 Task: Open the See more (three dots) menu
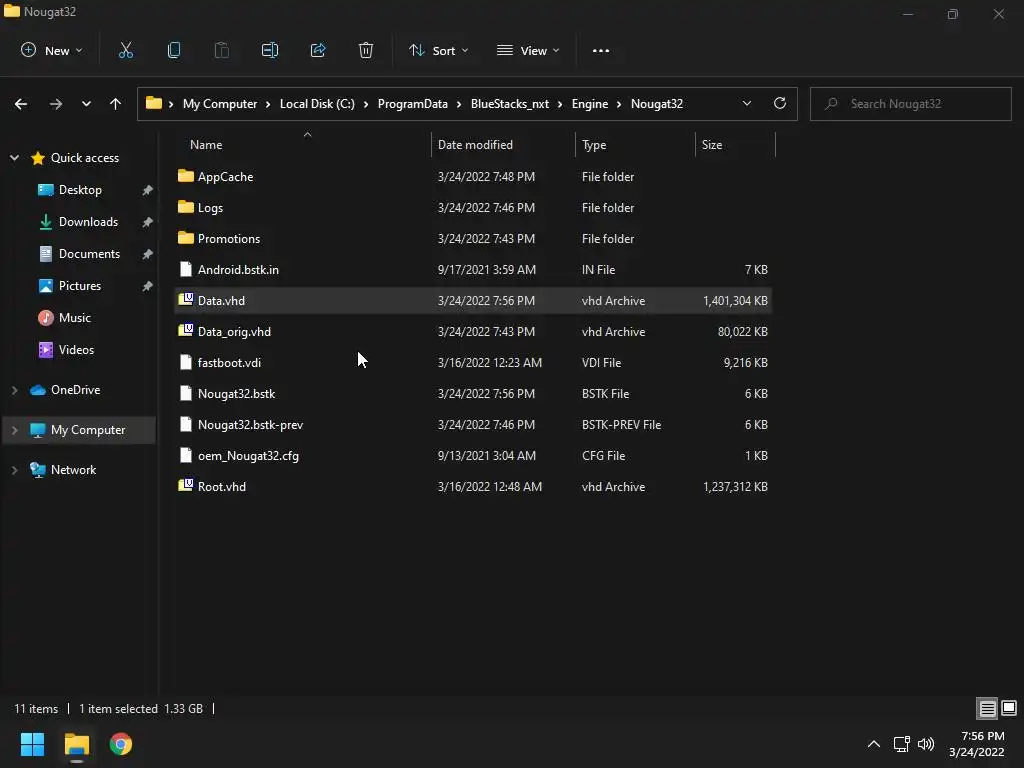pos(601,50)
